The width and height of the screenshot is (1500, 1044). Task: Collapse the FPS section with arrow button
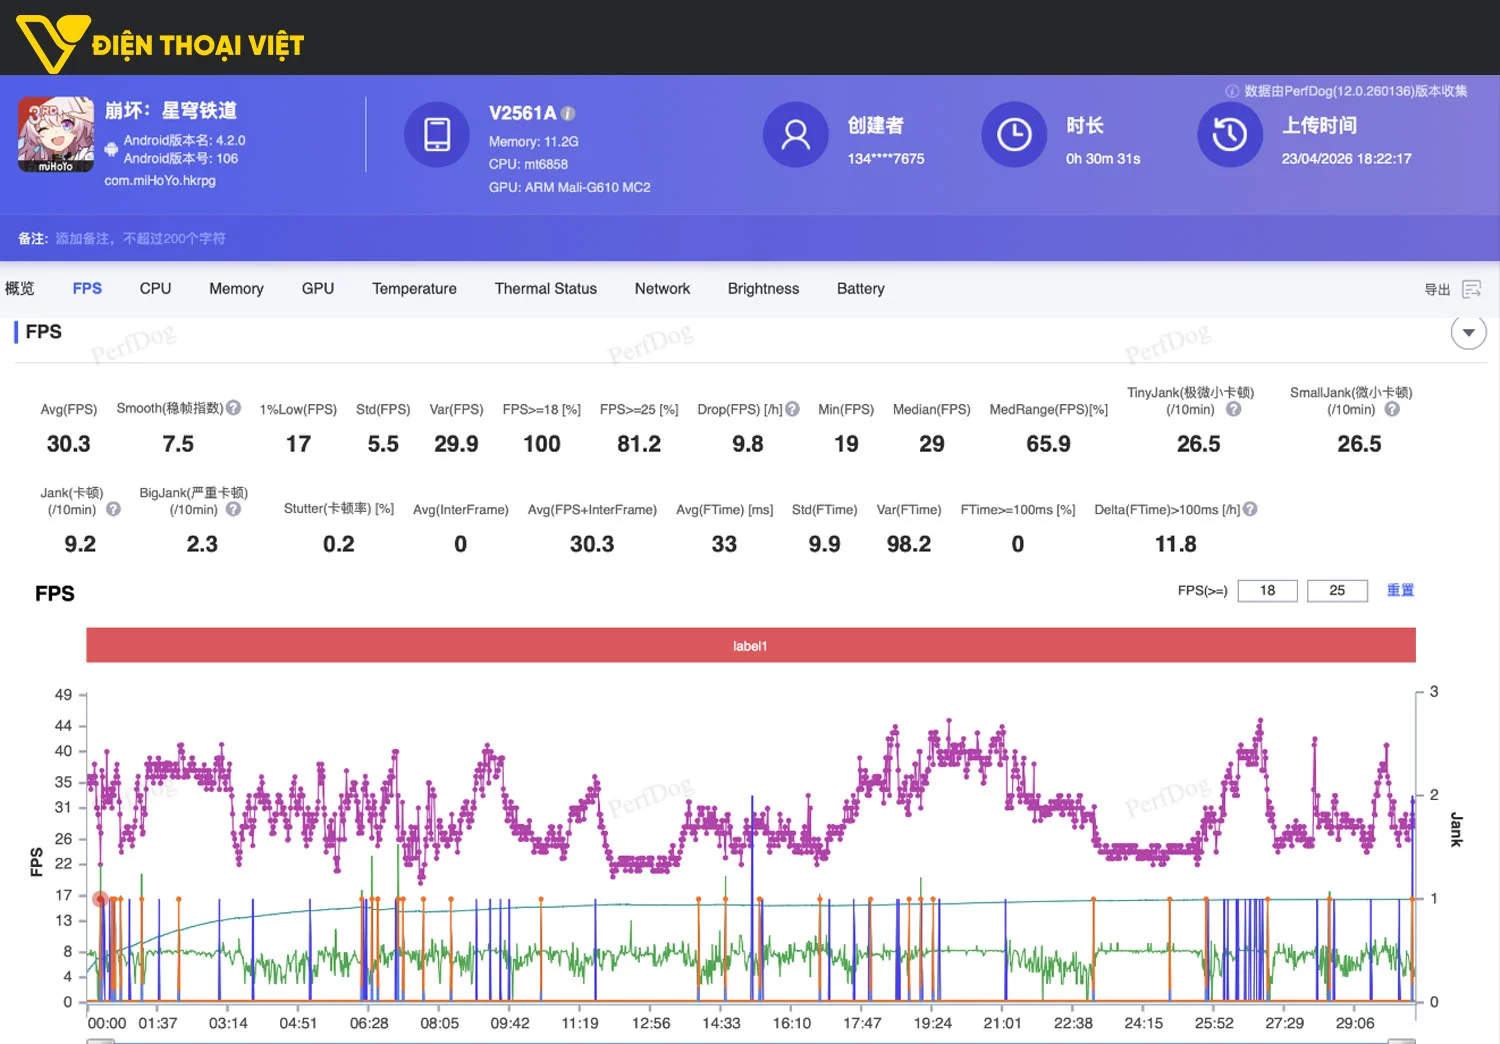tap(1468, 332)
